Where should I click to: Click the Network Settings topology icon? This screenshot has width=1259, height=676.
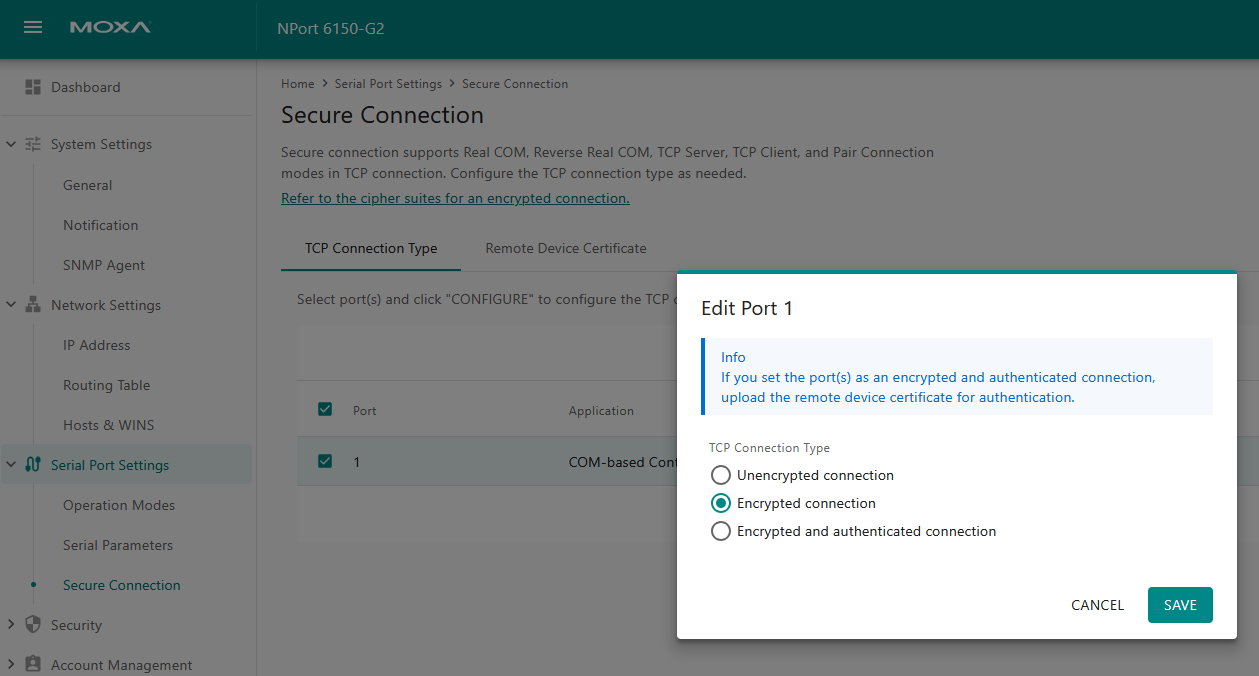coord(33,305)
